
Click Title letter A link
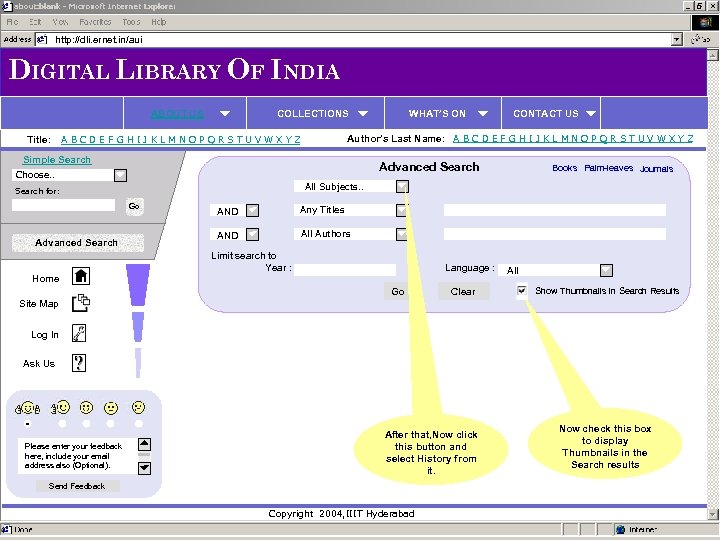pyautogui.click(x=64, y=140)
